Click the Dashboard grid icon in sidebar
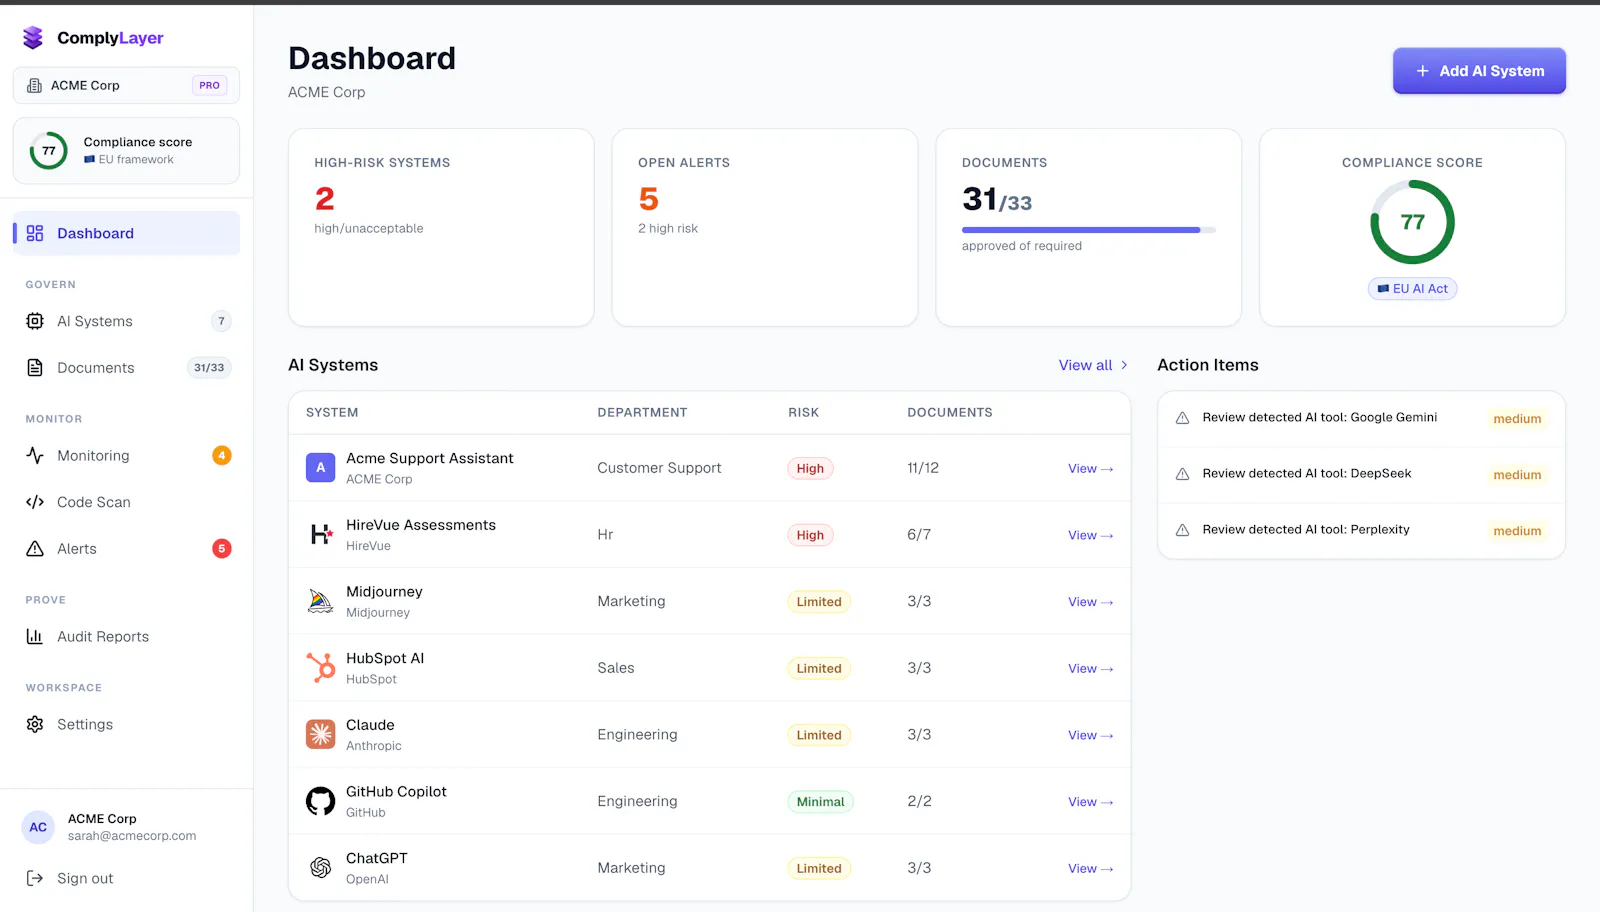The width and height of the screenshot is (1600, 912). 35,233
